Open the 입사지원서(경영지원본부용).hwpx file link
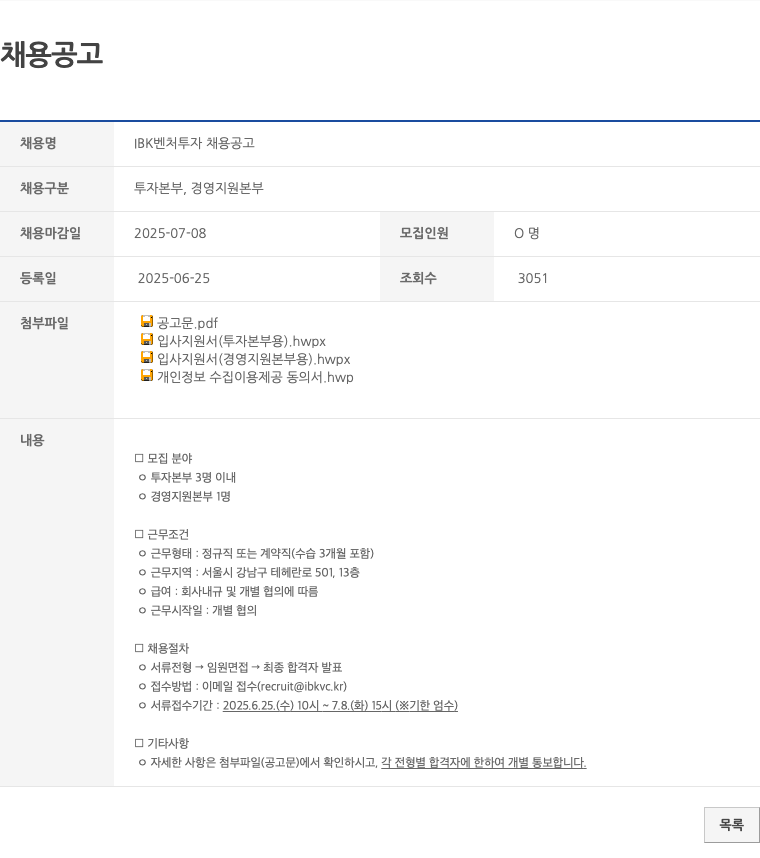This screenshot has height=858, width=760. point(253,359)
